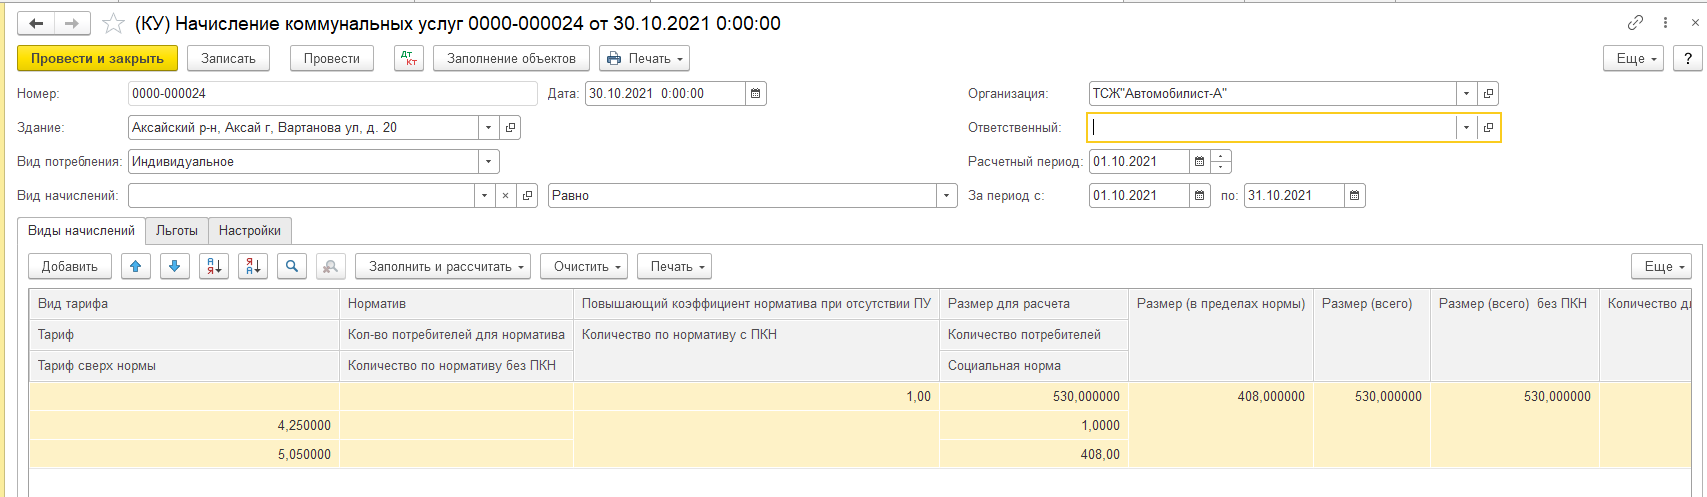Expand the Вид потребления dropdown
This screenshot has width=1707, height=497.
point(488,162)
